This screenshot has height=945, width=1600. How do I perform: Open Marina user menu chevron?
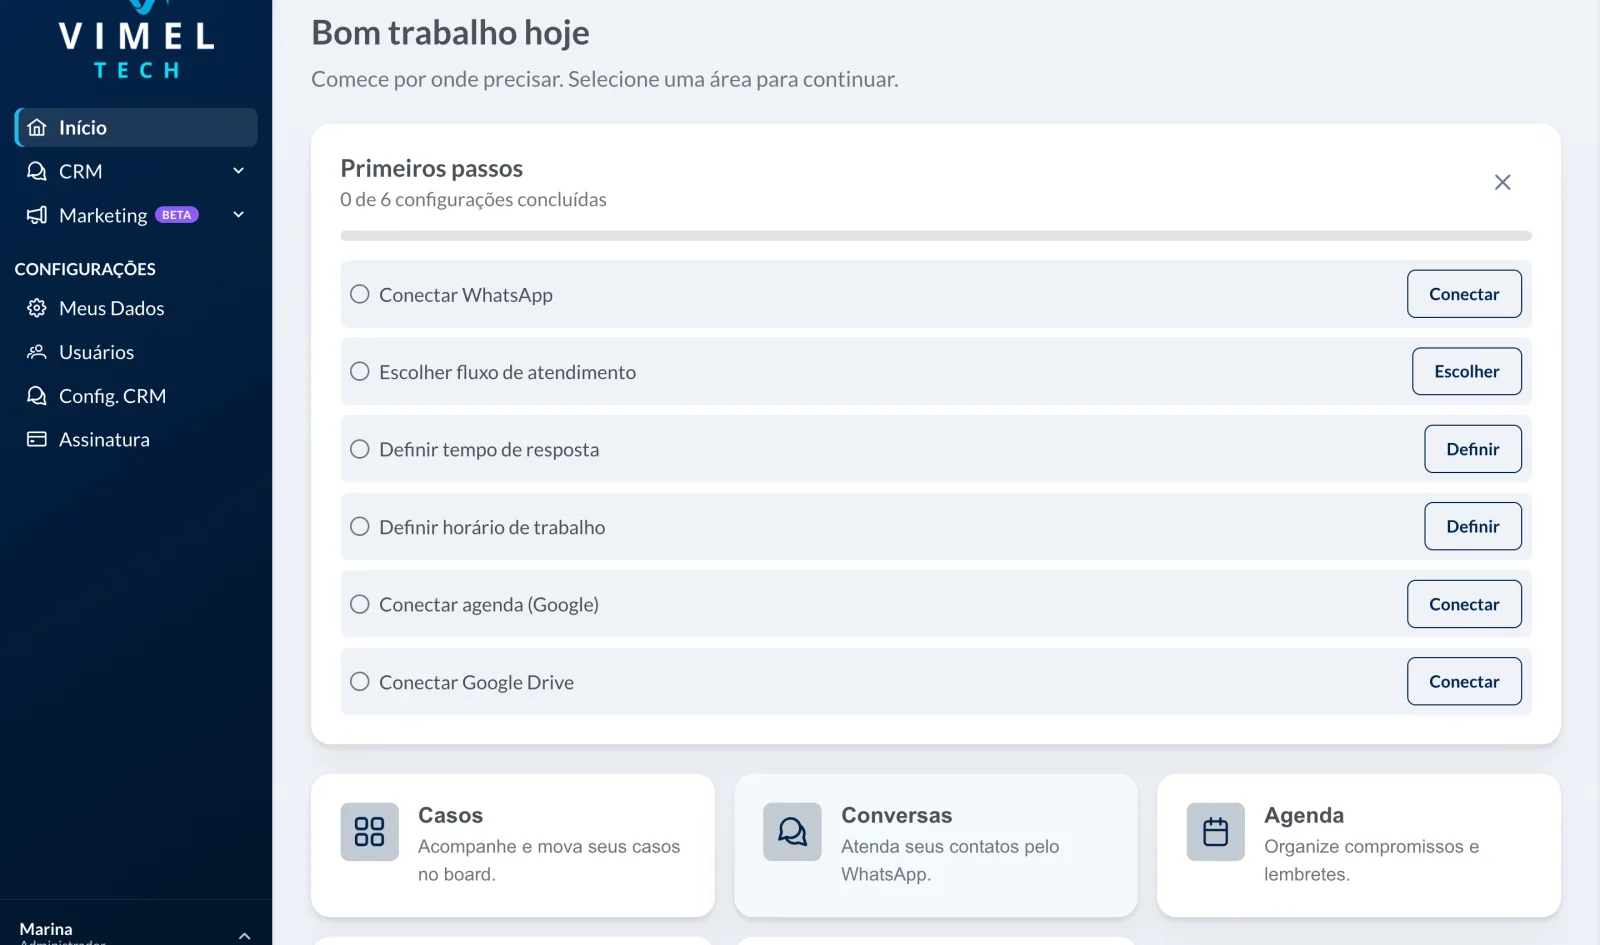coord(244,936)
